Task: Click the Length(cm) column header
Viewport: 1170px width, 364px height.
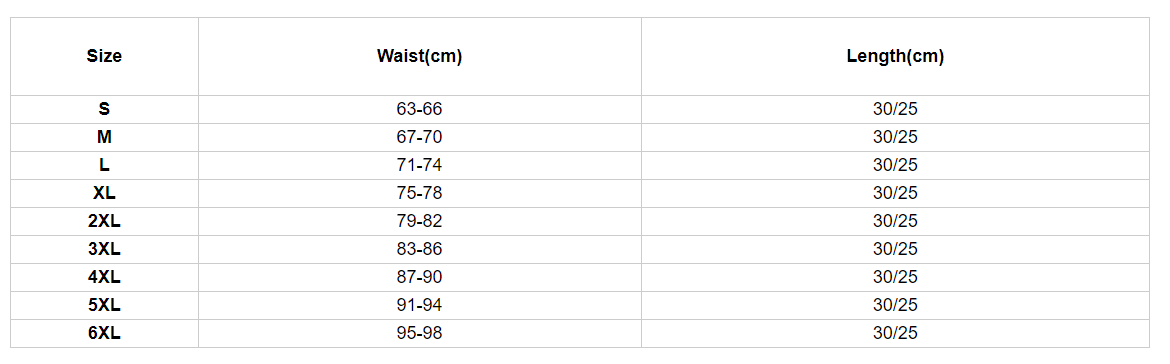Action: 895,56
